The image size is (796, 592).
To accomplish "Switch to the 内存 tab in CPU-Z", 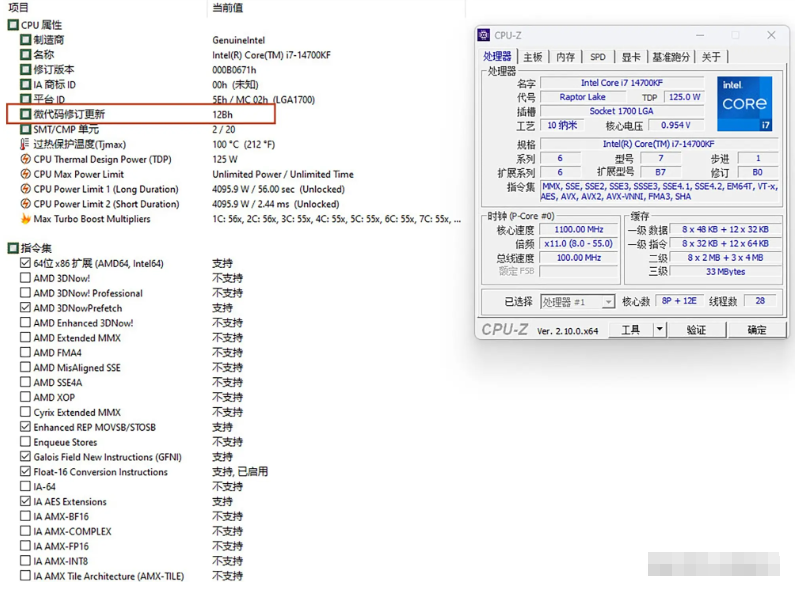I will pos(565,57).
